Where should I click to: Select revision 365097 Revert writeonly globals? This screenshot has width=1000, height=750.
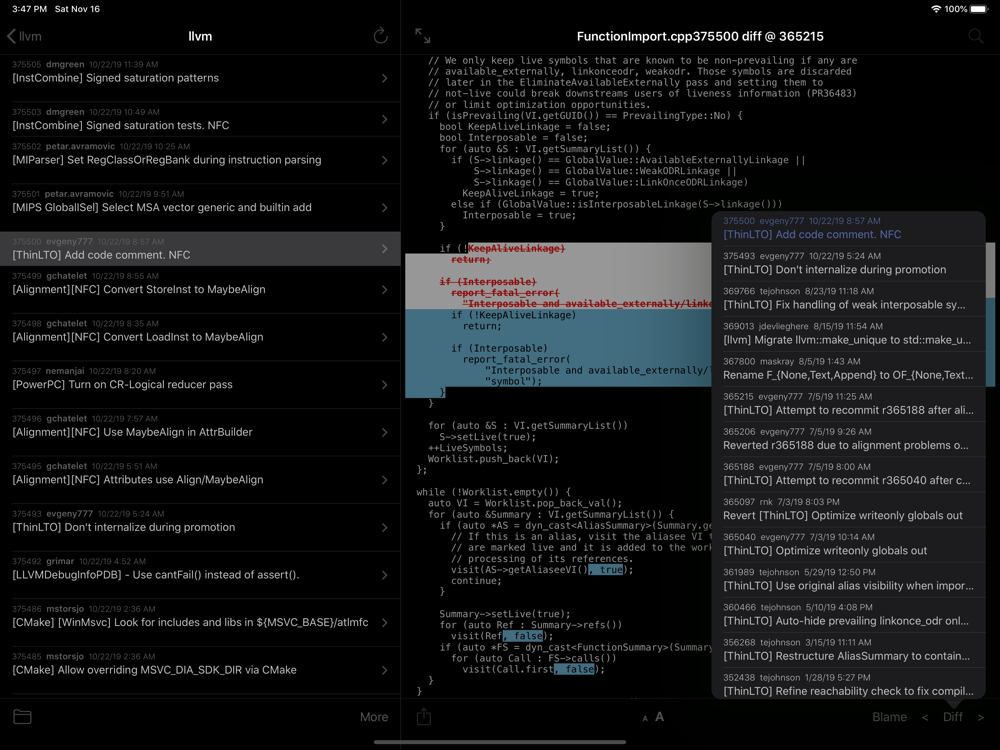click(x=848, y=509)
